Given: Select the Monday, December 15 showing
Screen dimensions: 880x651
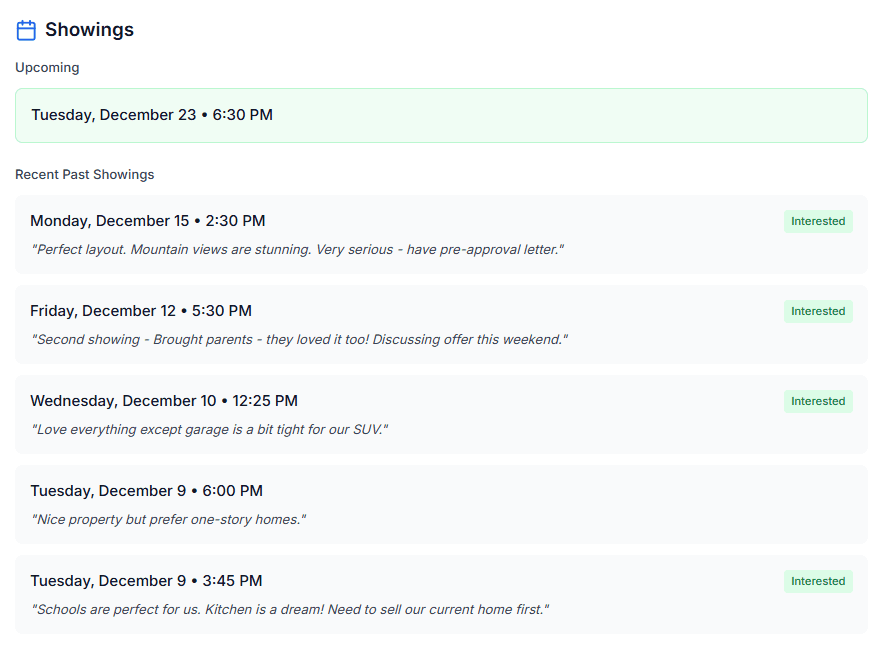Looking at the screenshot, I should (x=147, y=221).
